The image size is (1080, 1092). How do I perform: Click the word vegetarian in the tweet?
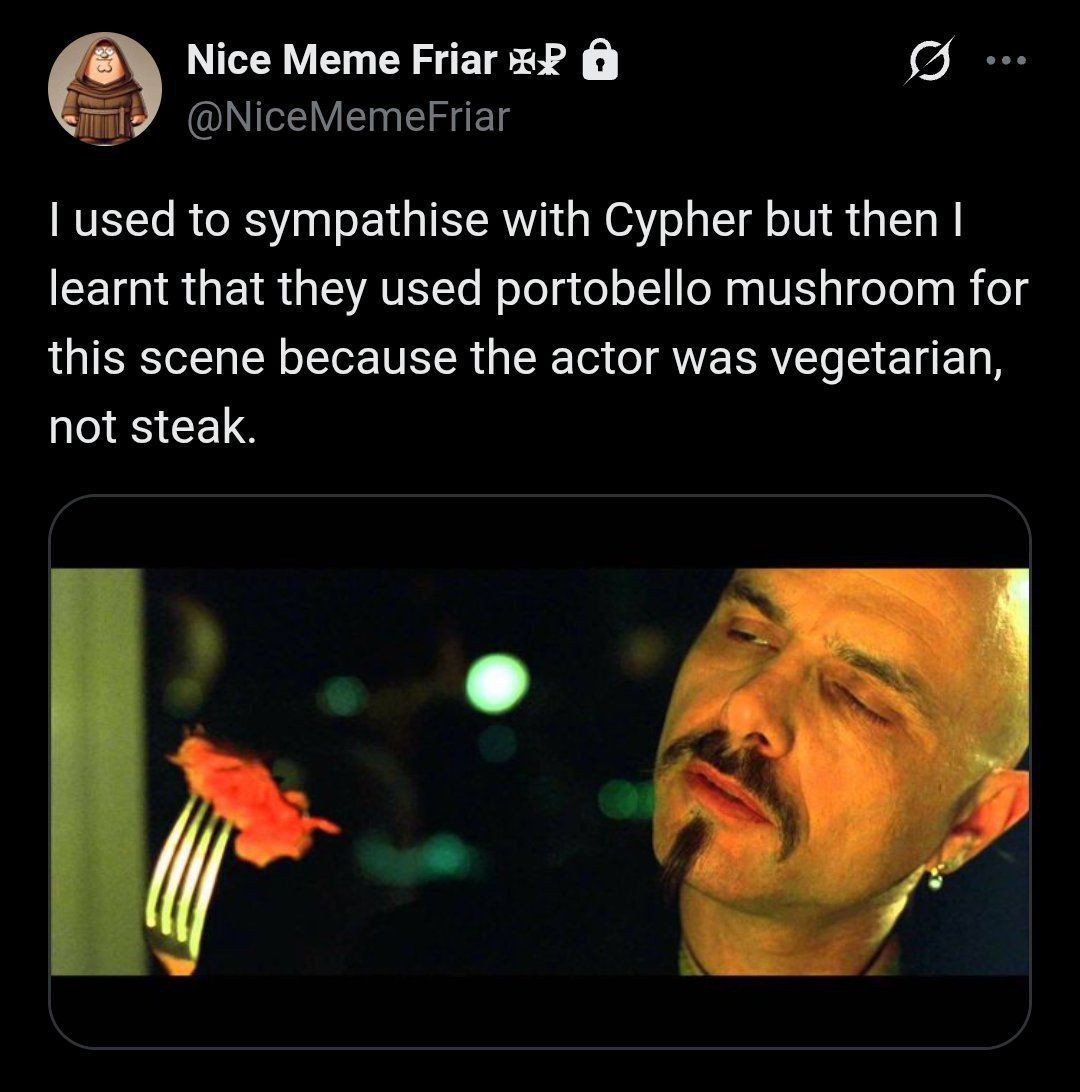pos(886,359)
